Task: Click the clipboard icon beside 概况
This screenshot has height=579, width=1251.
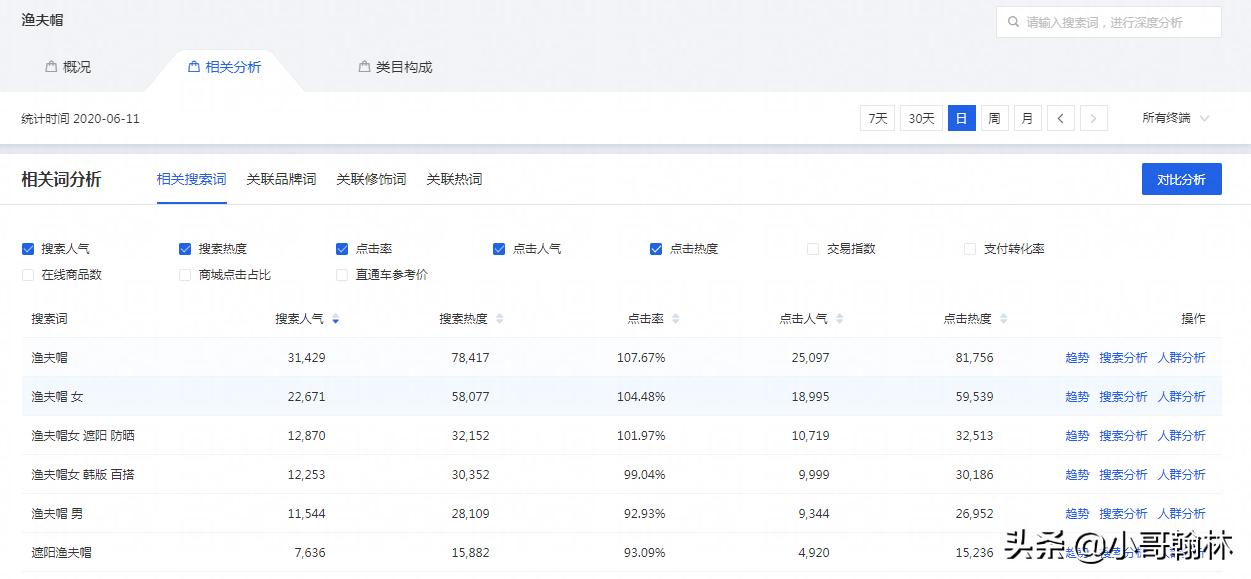Action: click(x=52, y=66)
